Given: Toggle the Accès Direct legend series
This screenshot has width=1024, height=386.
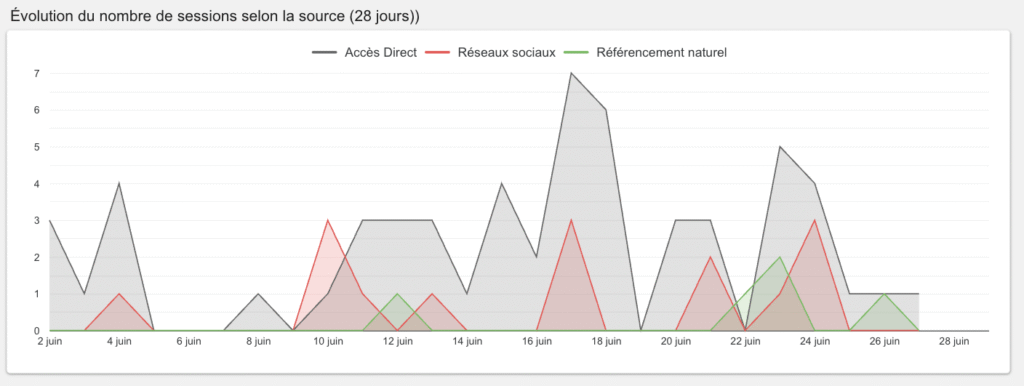Looking at the screenshot, I should coord(364,52).
